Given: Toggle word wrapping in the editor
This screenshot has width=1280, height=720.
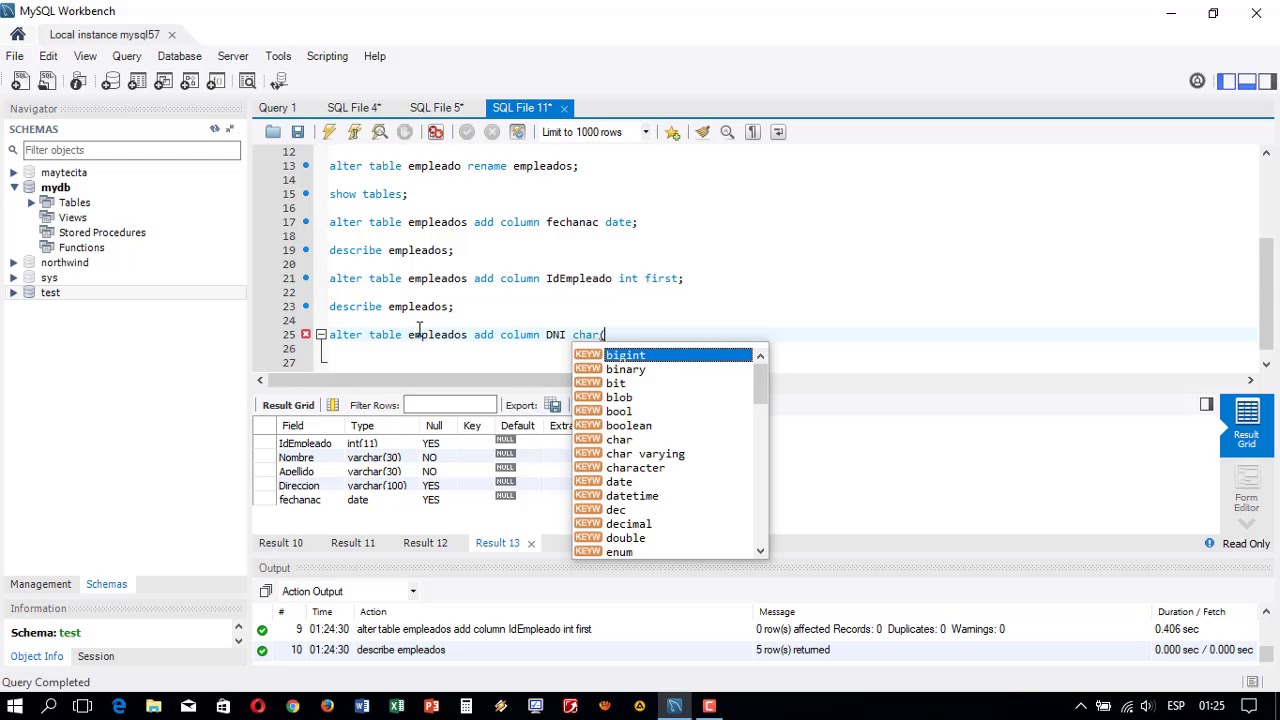Looking at the screenshot, I should pyautogui.click(x=778, y=132).
